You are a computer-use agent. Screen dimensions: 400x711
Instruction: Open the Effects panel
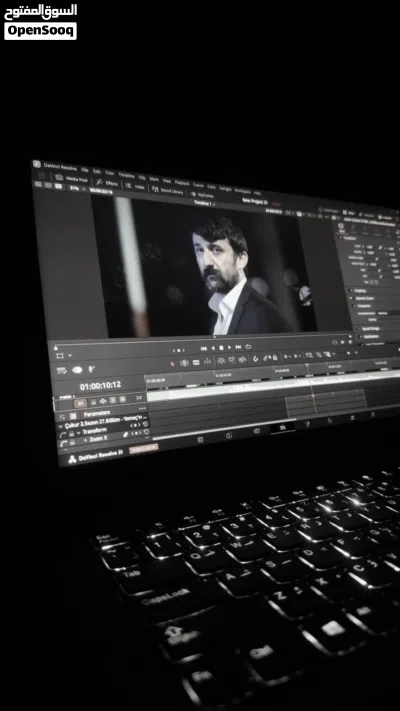[107, 183]
